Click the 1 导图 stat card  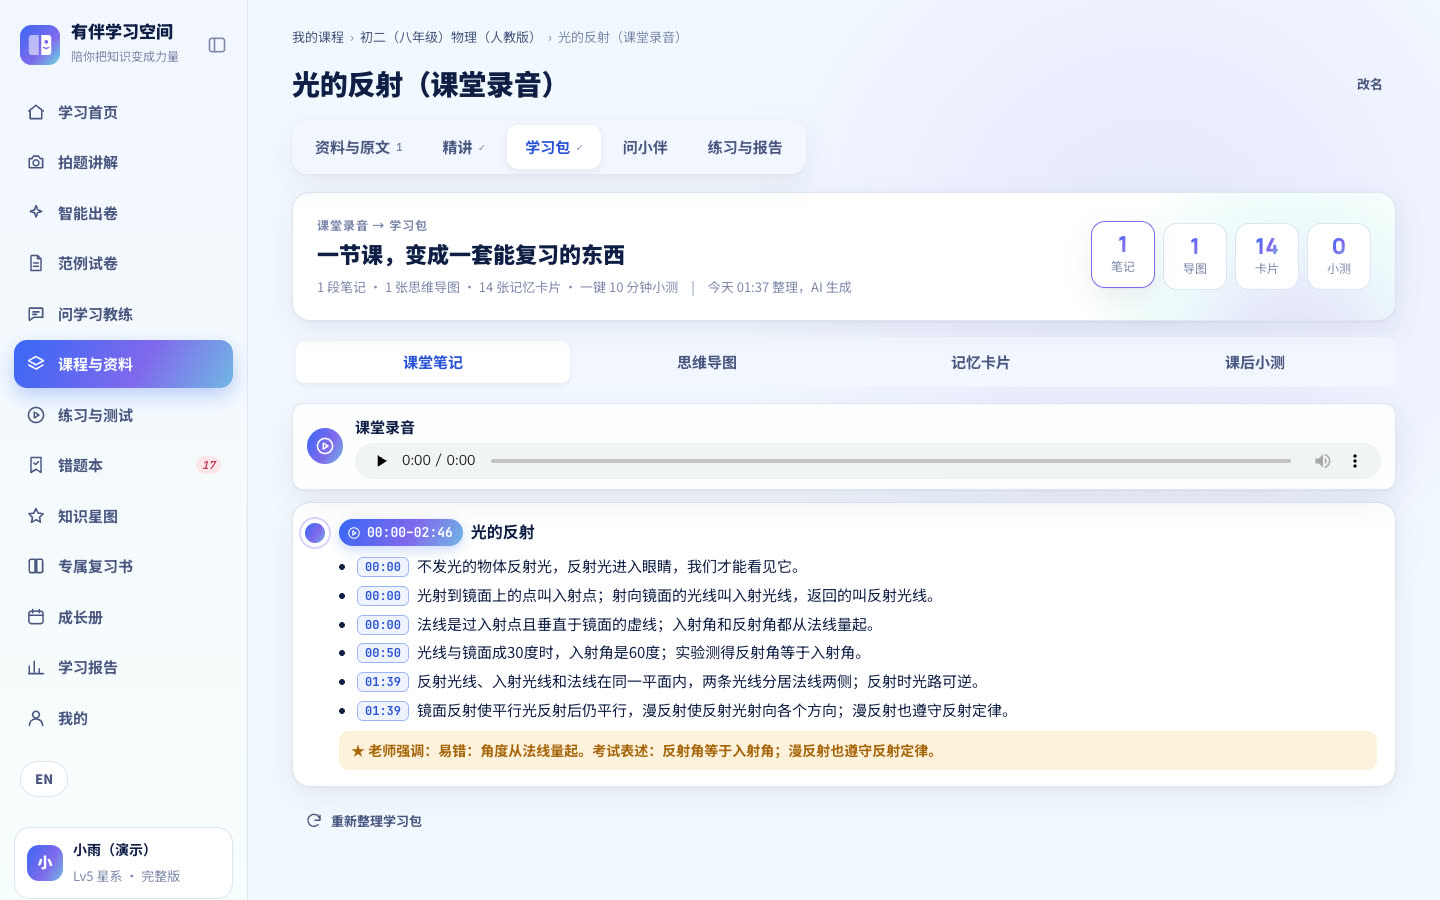pos(1195,256)
